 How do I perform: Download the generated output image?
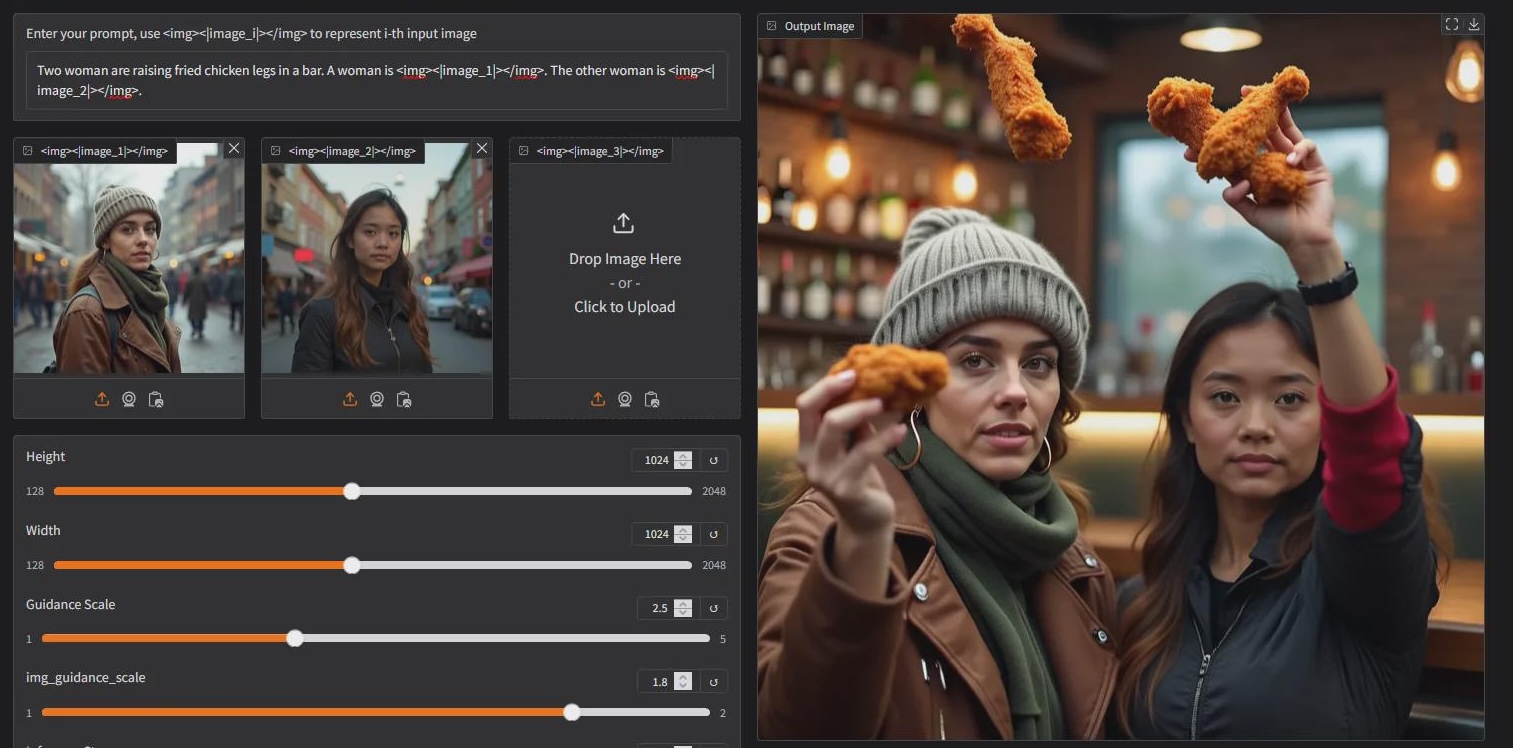1473,25
